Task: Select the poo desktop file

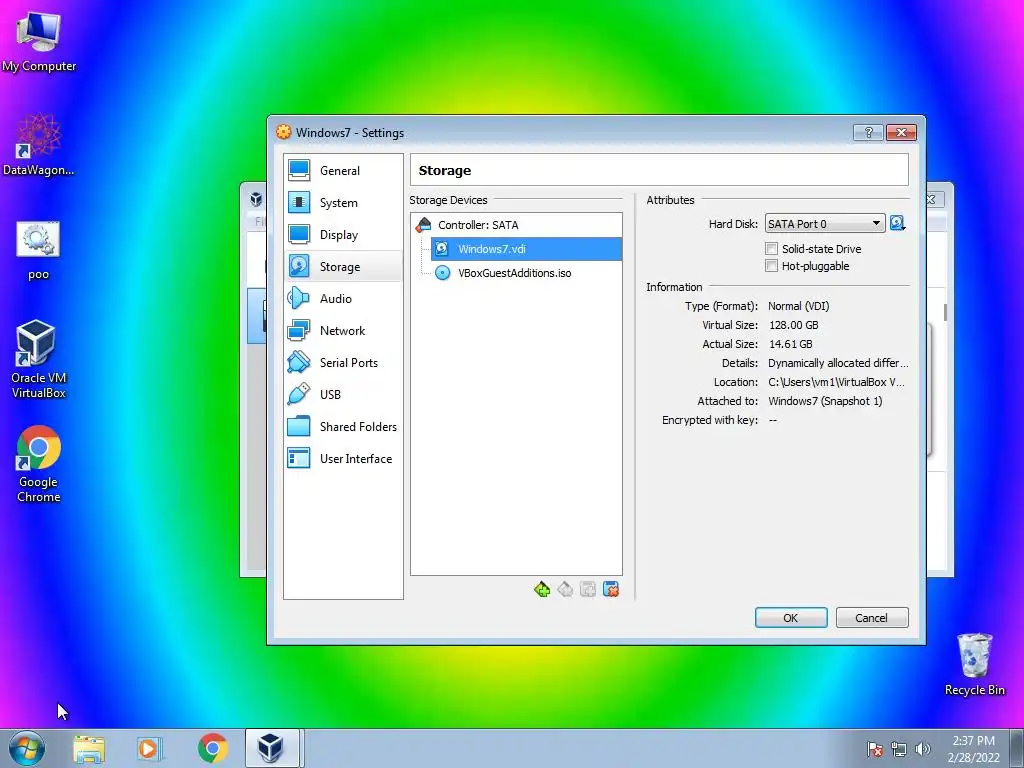Action: (x=39, y=251)
